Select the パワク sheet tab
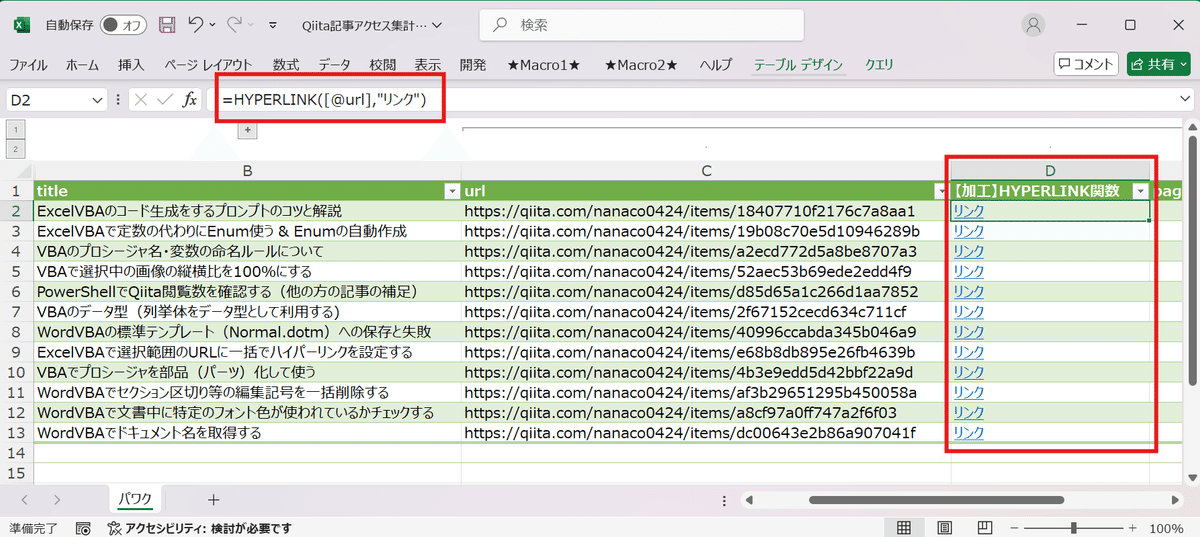Screen dimensions: 1200x537 [x=135, y=499]
